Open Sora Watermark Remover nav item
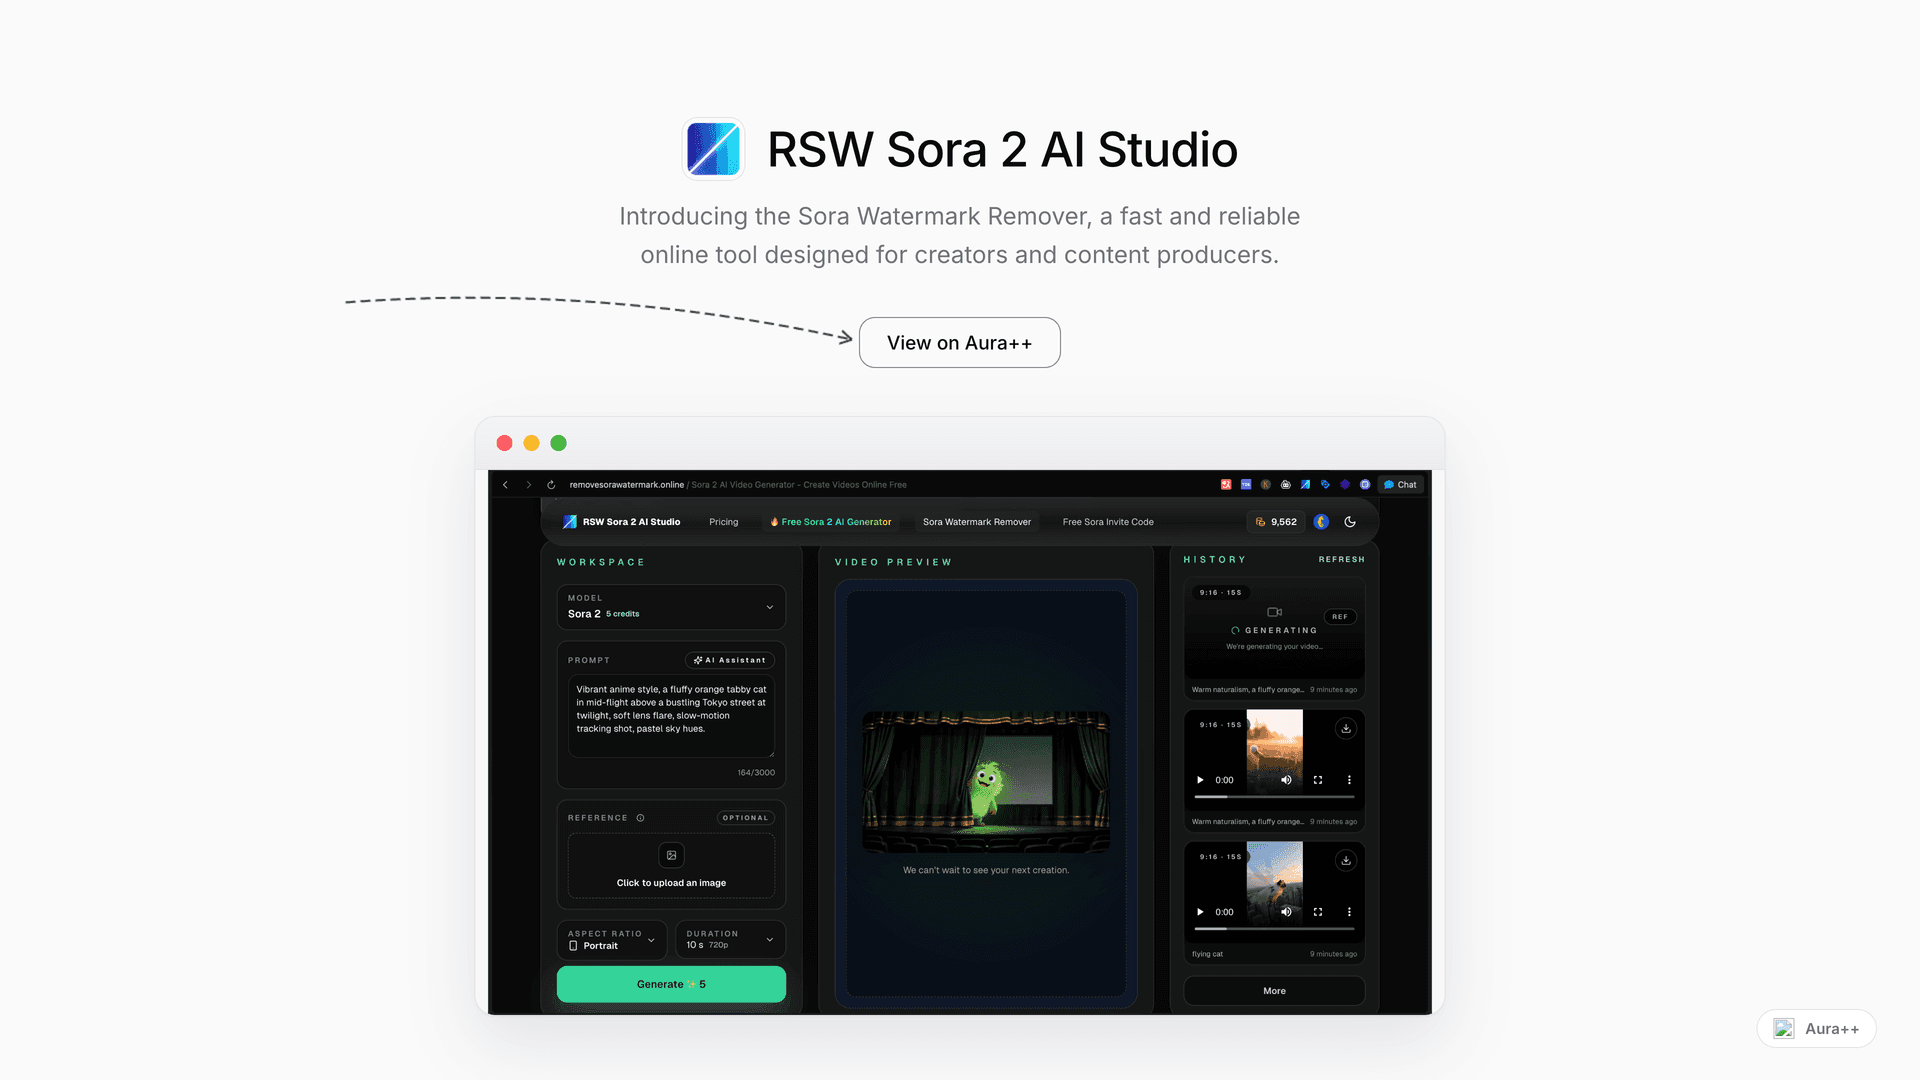Image resolution: width=1920 pixels, height=1080 pixels. (977, 522)
